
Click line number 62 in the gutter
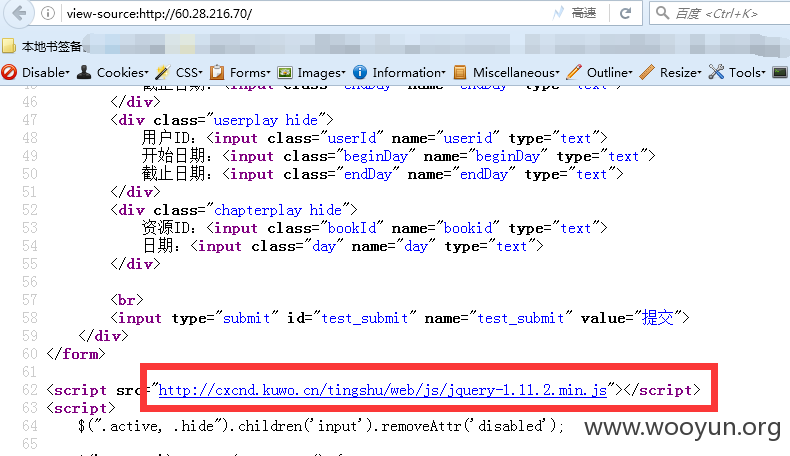30,390
